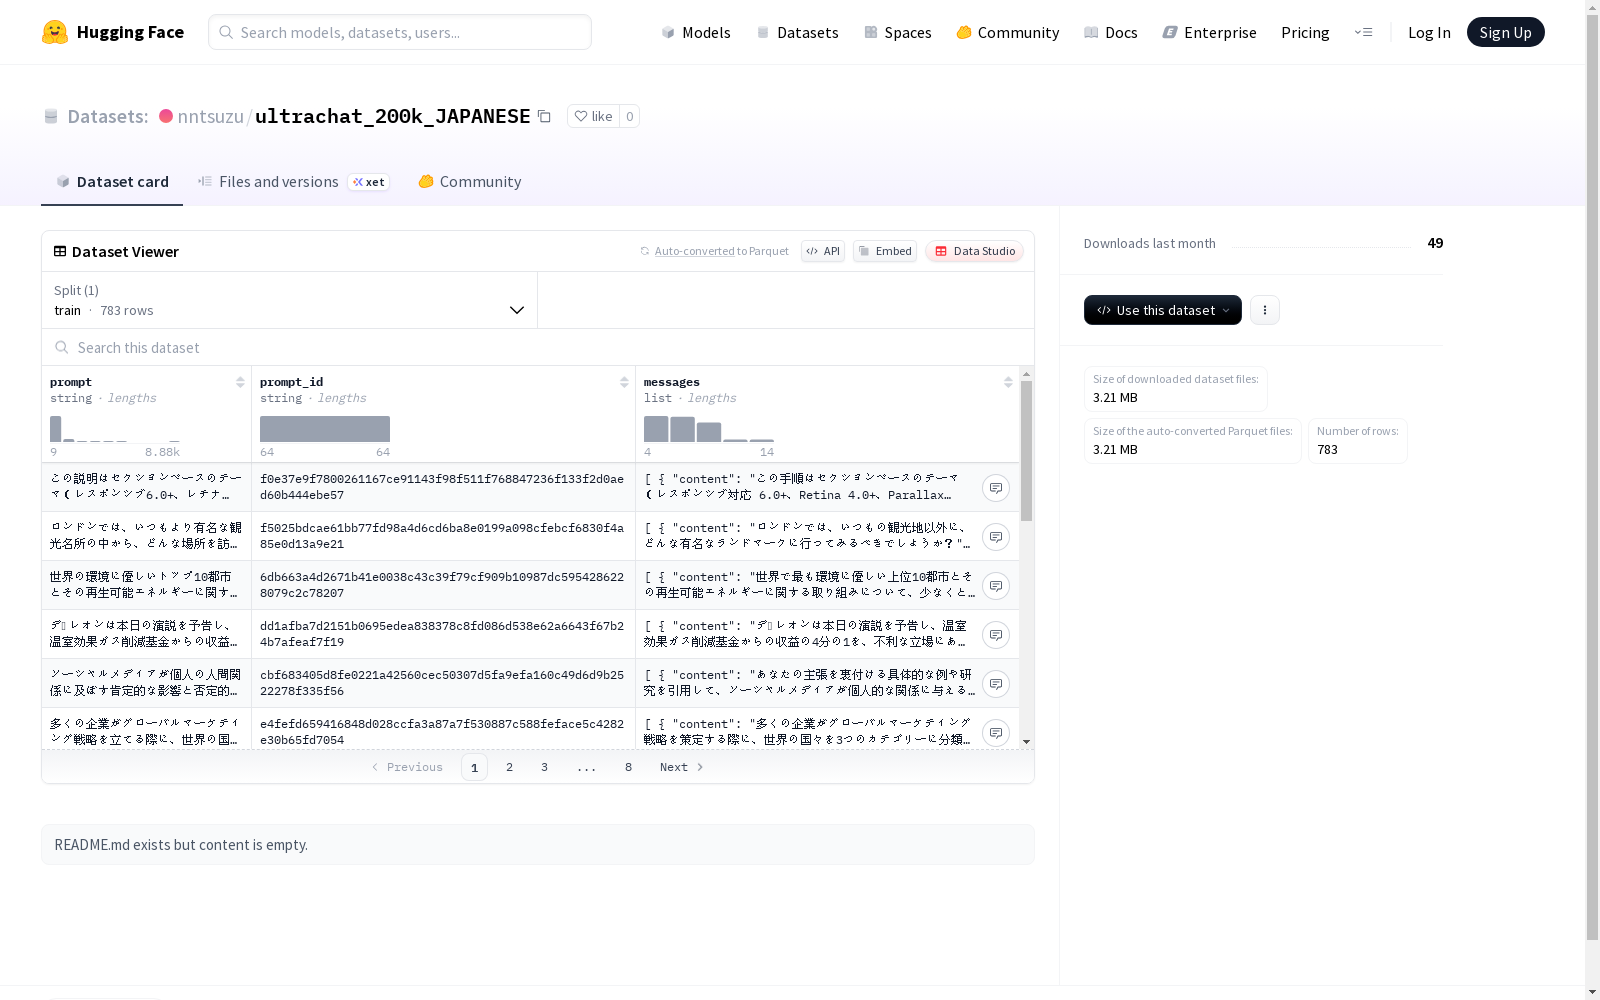
Task: Sort the prompt column
Action: point(240,382)
